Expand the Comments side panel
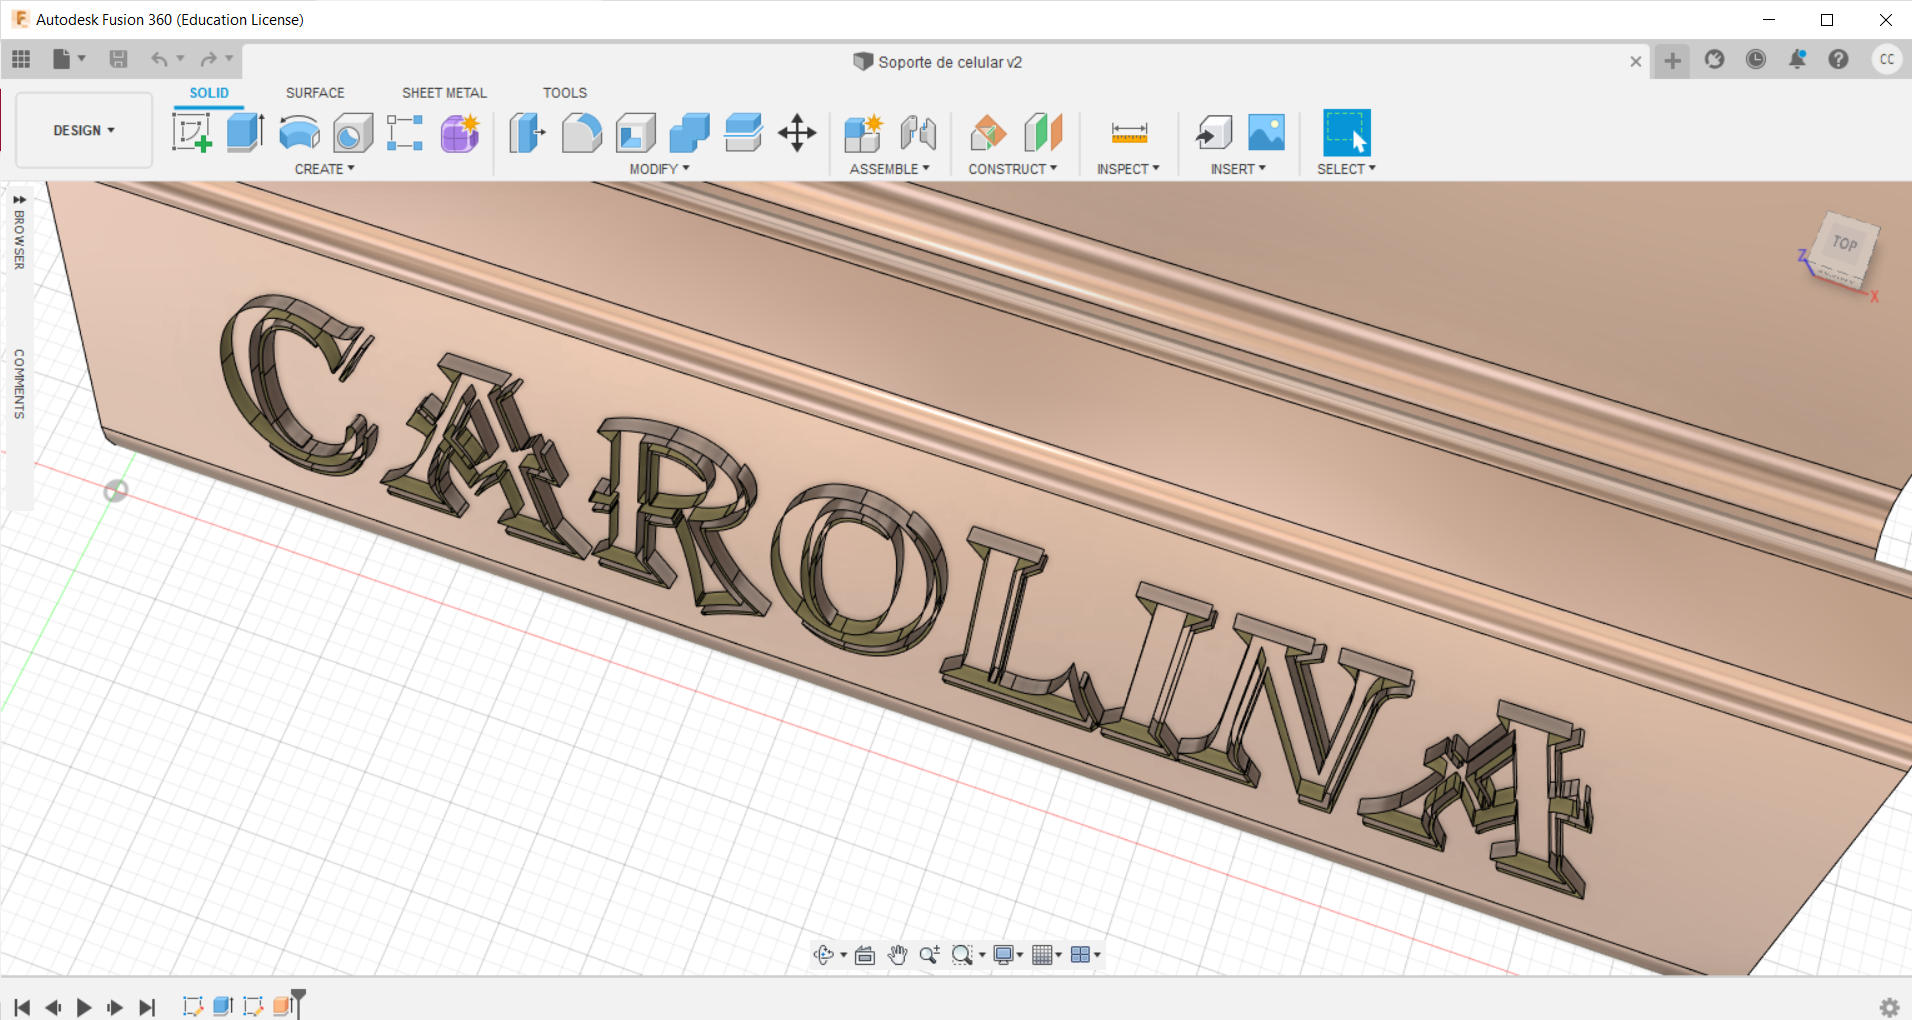This screenshot has height=1020, width=1912. tap(19, 383)
